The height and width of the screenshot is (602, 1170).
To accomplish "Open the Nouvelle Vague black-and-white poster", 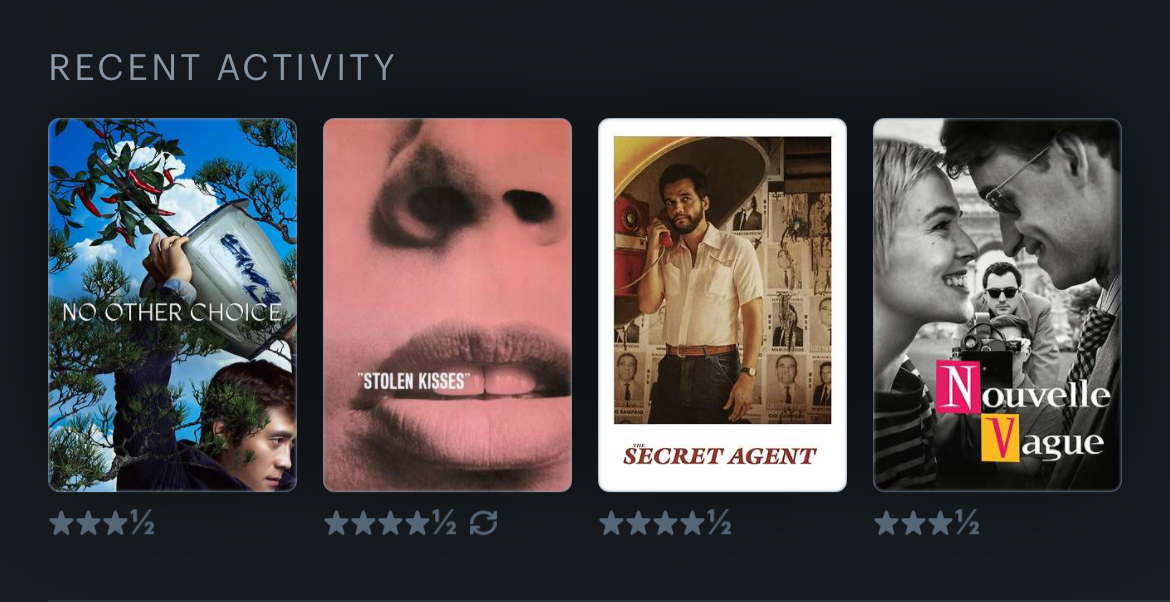I will pyautogui.click(x=998, y=305).
